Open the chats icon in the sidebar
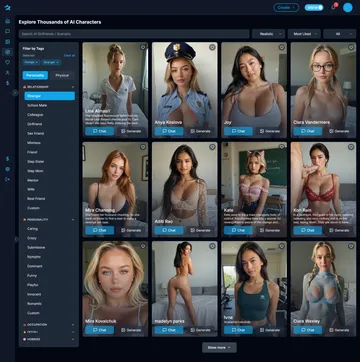 [7, 31]
